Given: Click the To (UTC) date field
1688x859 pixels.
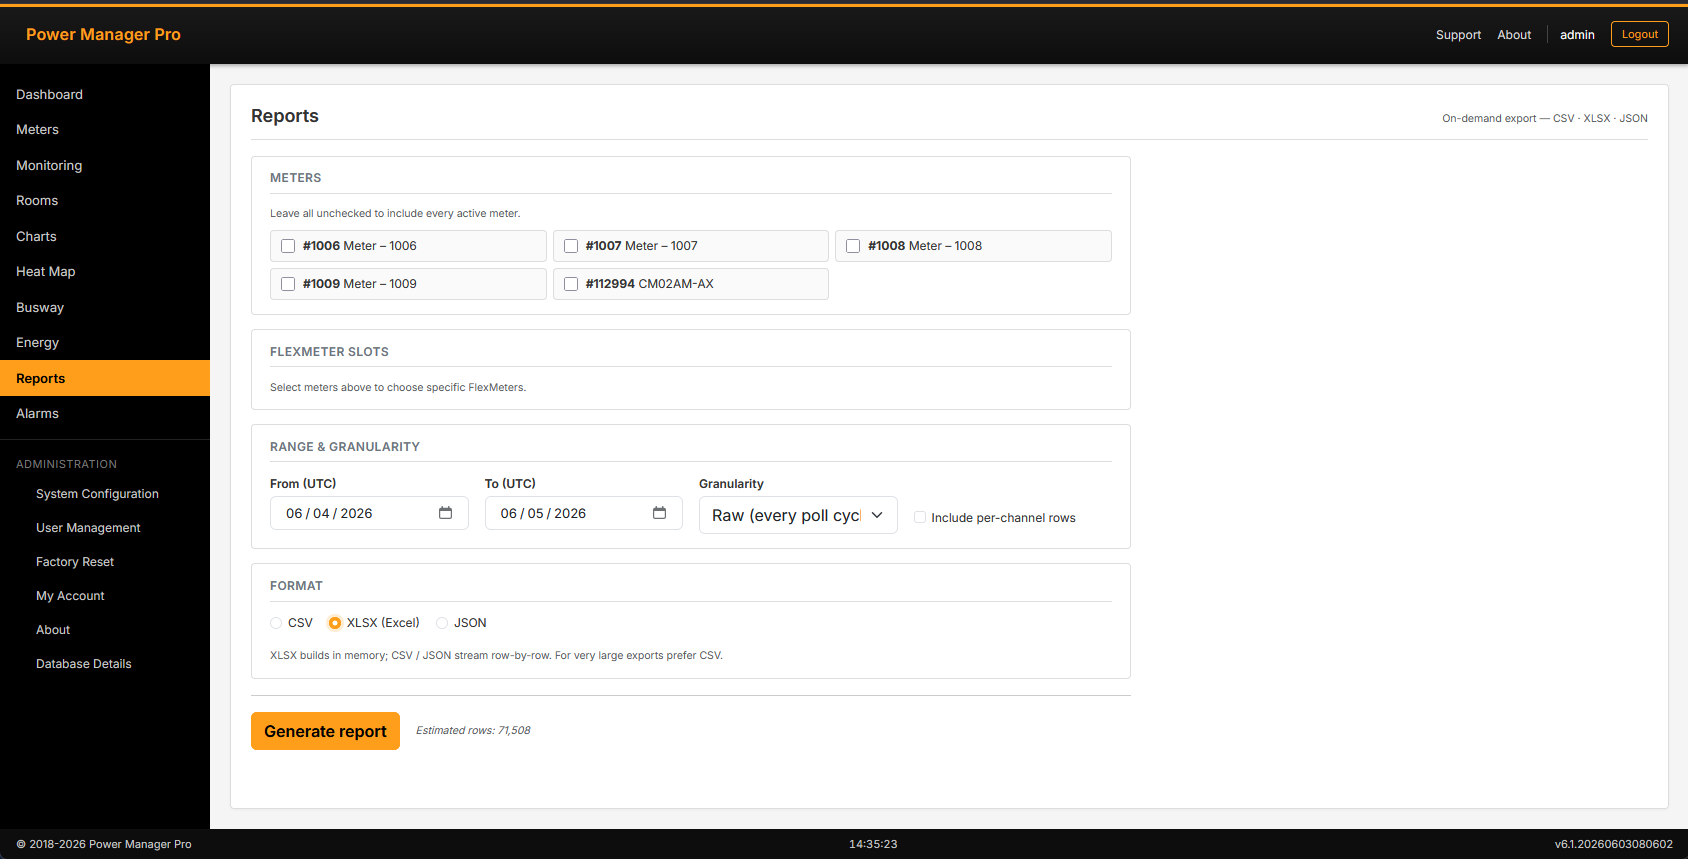Looking at the screenshot, I should (x=584, y=513).
